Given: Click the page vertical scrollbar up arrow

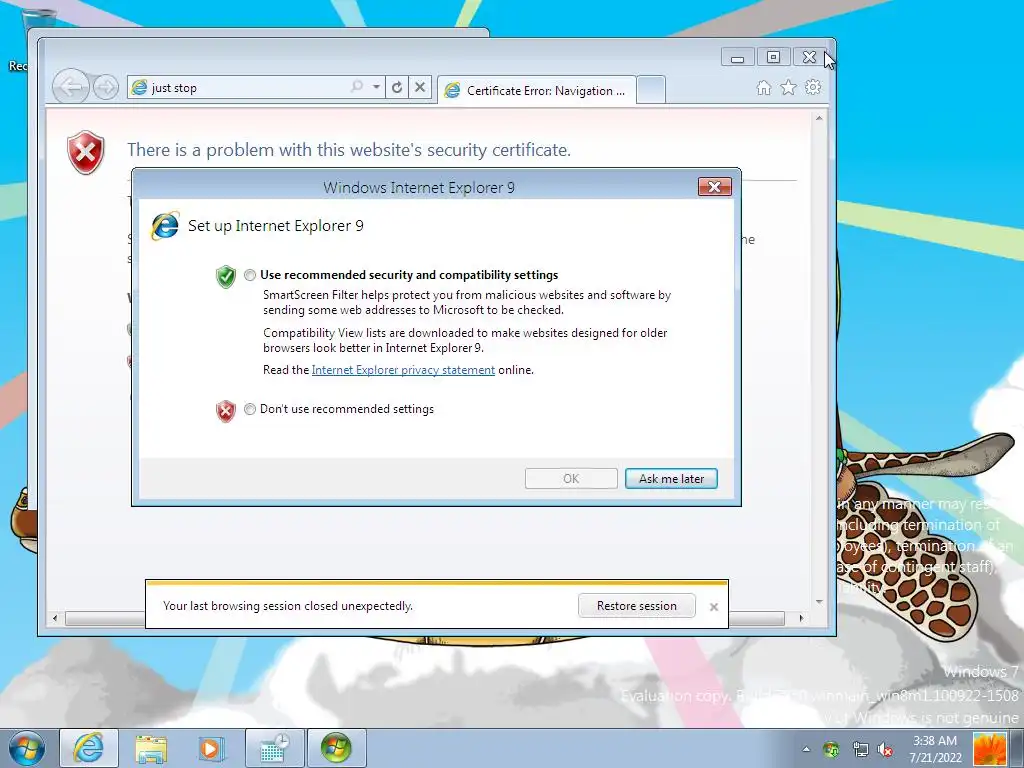Looking at the screenshot, I should click(x=819, y=119).
